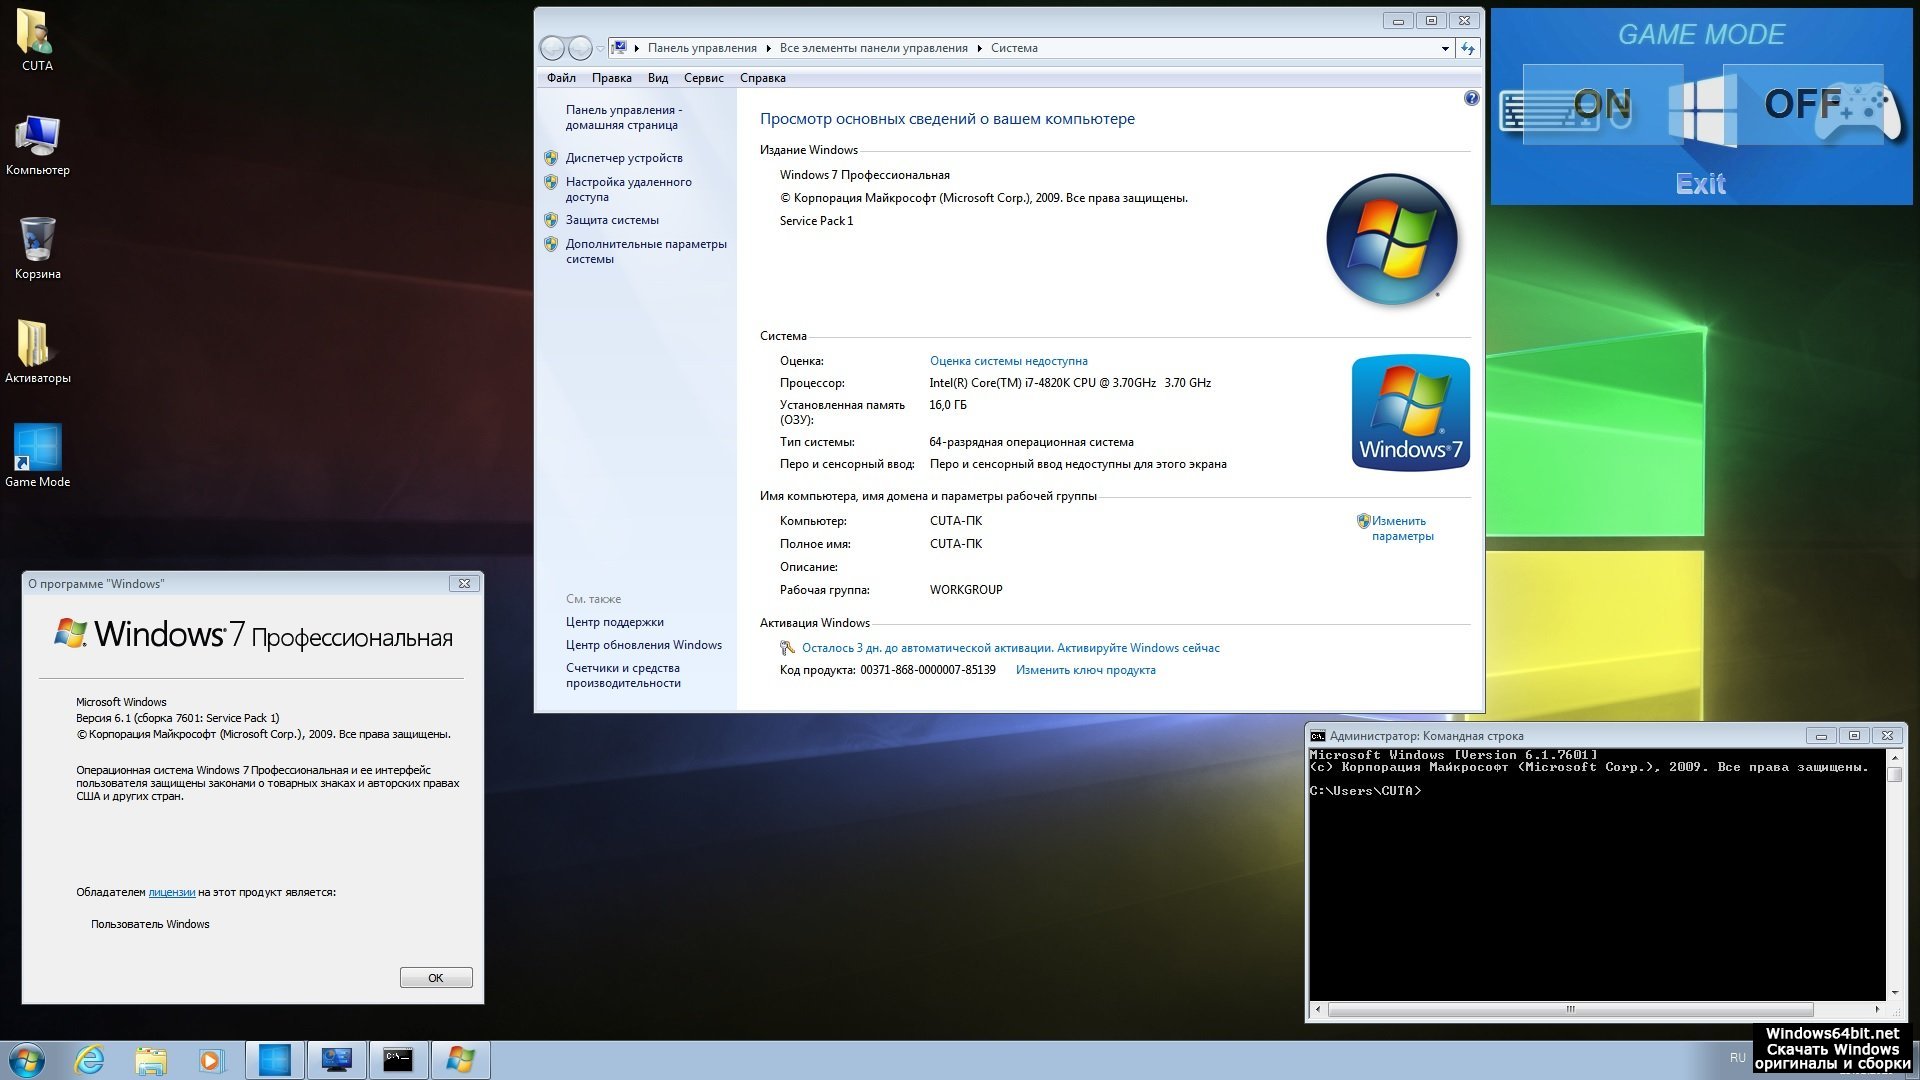
Task: Turn Game Mode OFF
Action: 1803,104
